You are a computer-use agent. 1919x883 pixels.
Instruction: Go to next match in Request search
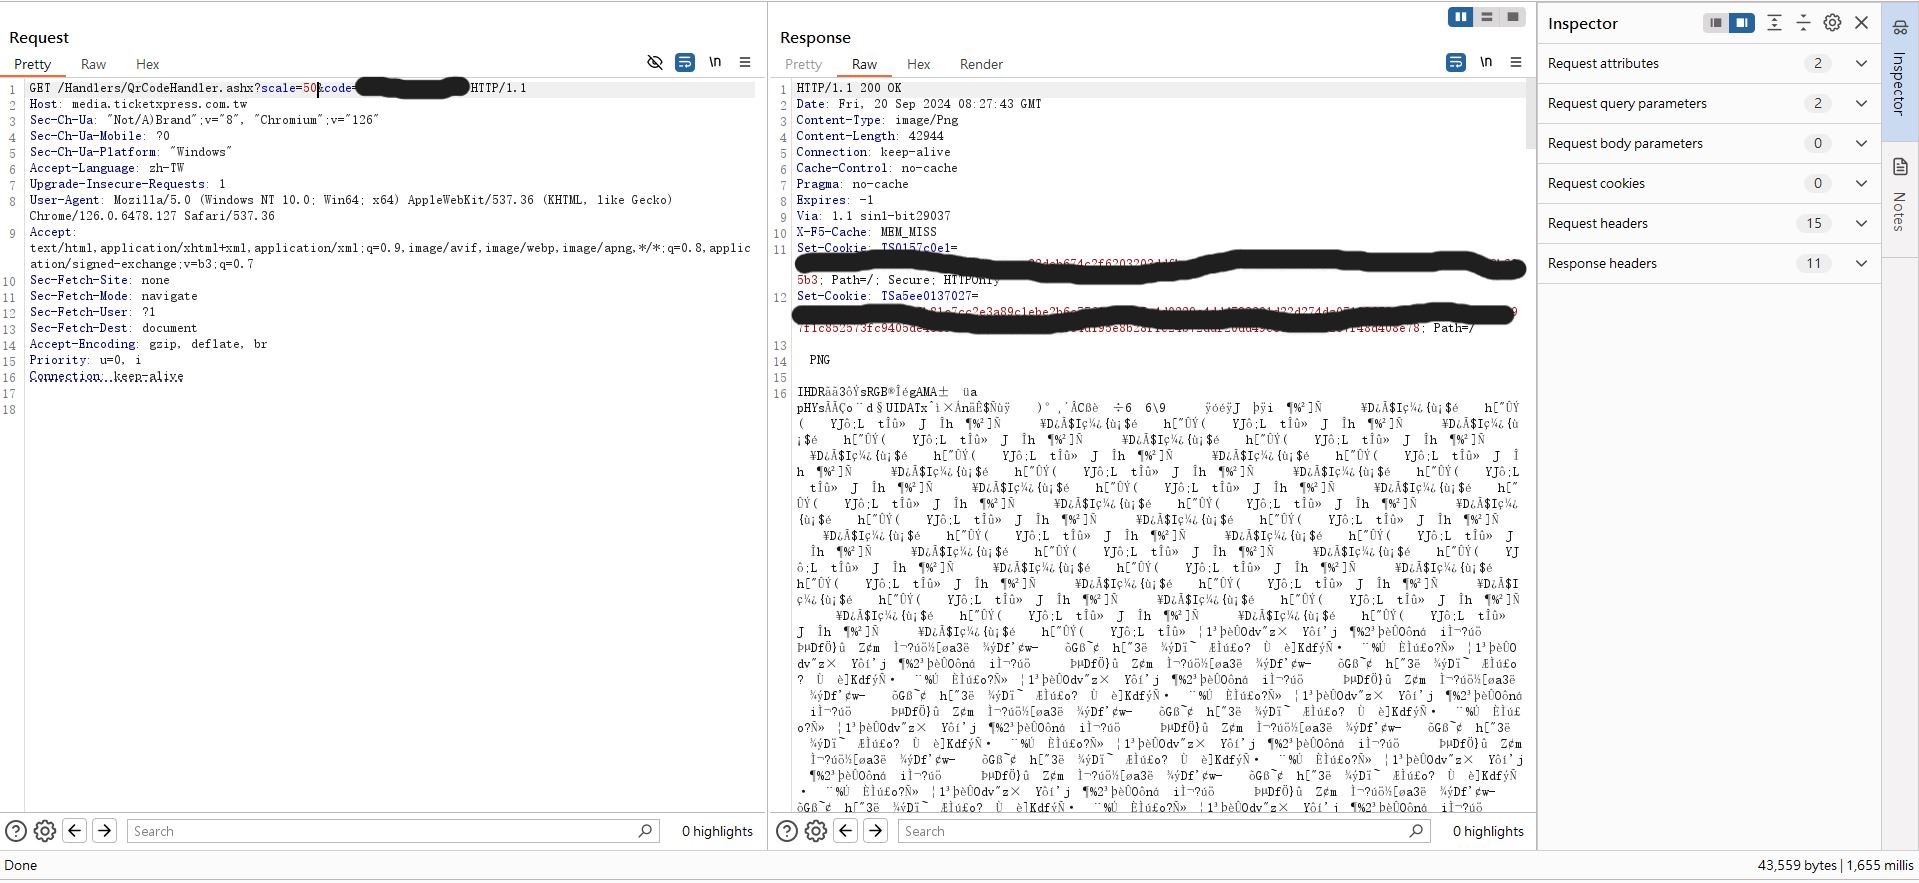(x=104, y=831)
